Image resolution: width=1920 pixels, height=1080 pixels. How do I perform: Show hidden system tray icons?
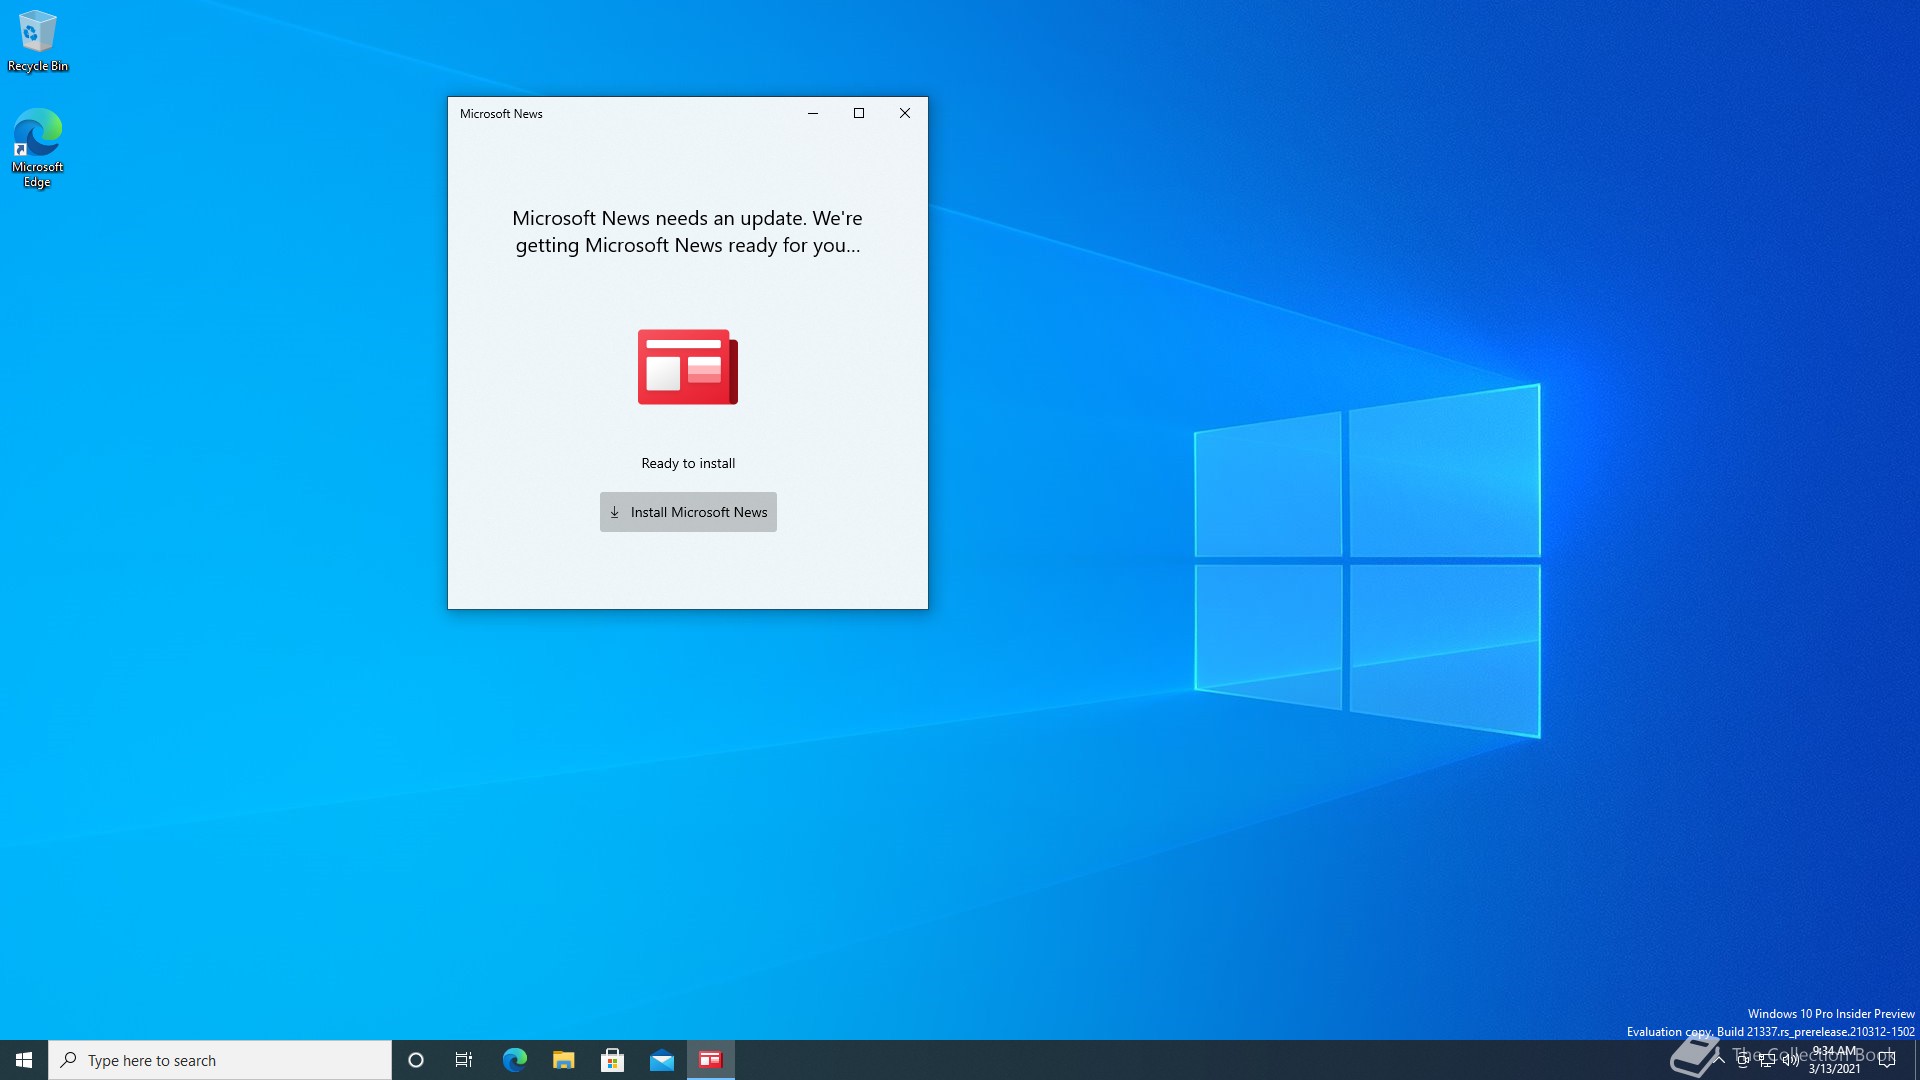coord(1719,1060)
